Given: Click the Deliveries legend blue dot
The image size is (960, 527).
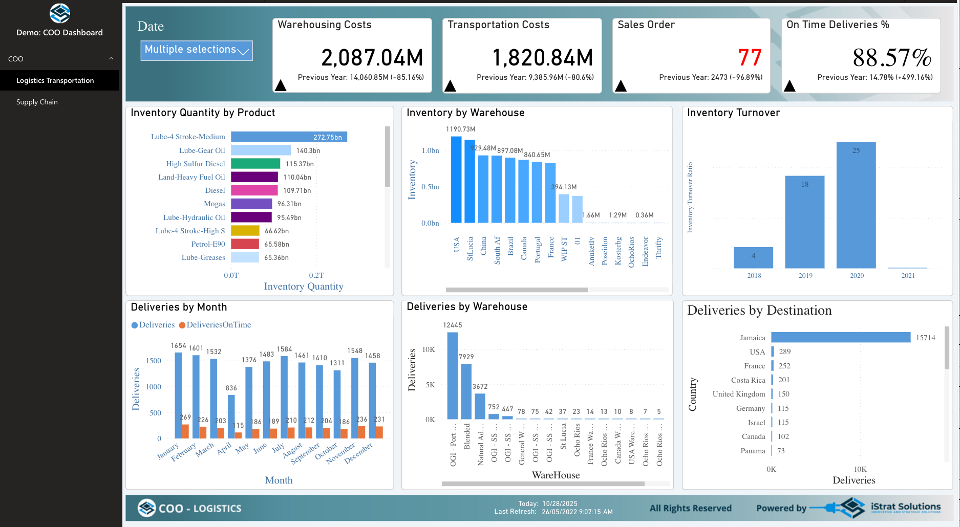Looking at the screenshot, I should click(135, 325).
